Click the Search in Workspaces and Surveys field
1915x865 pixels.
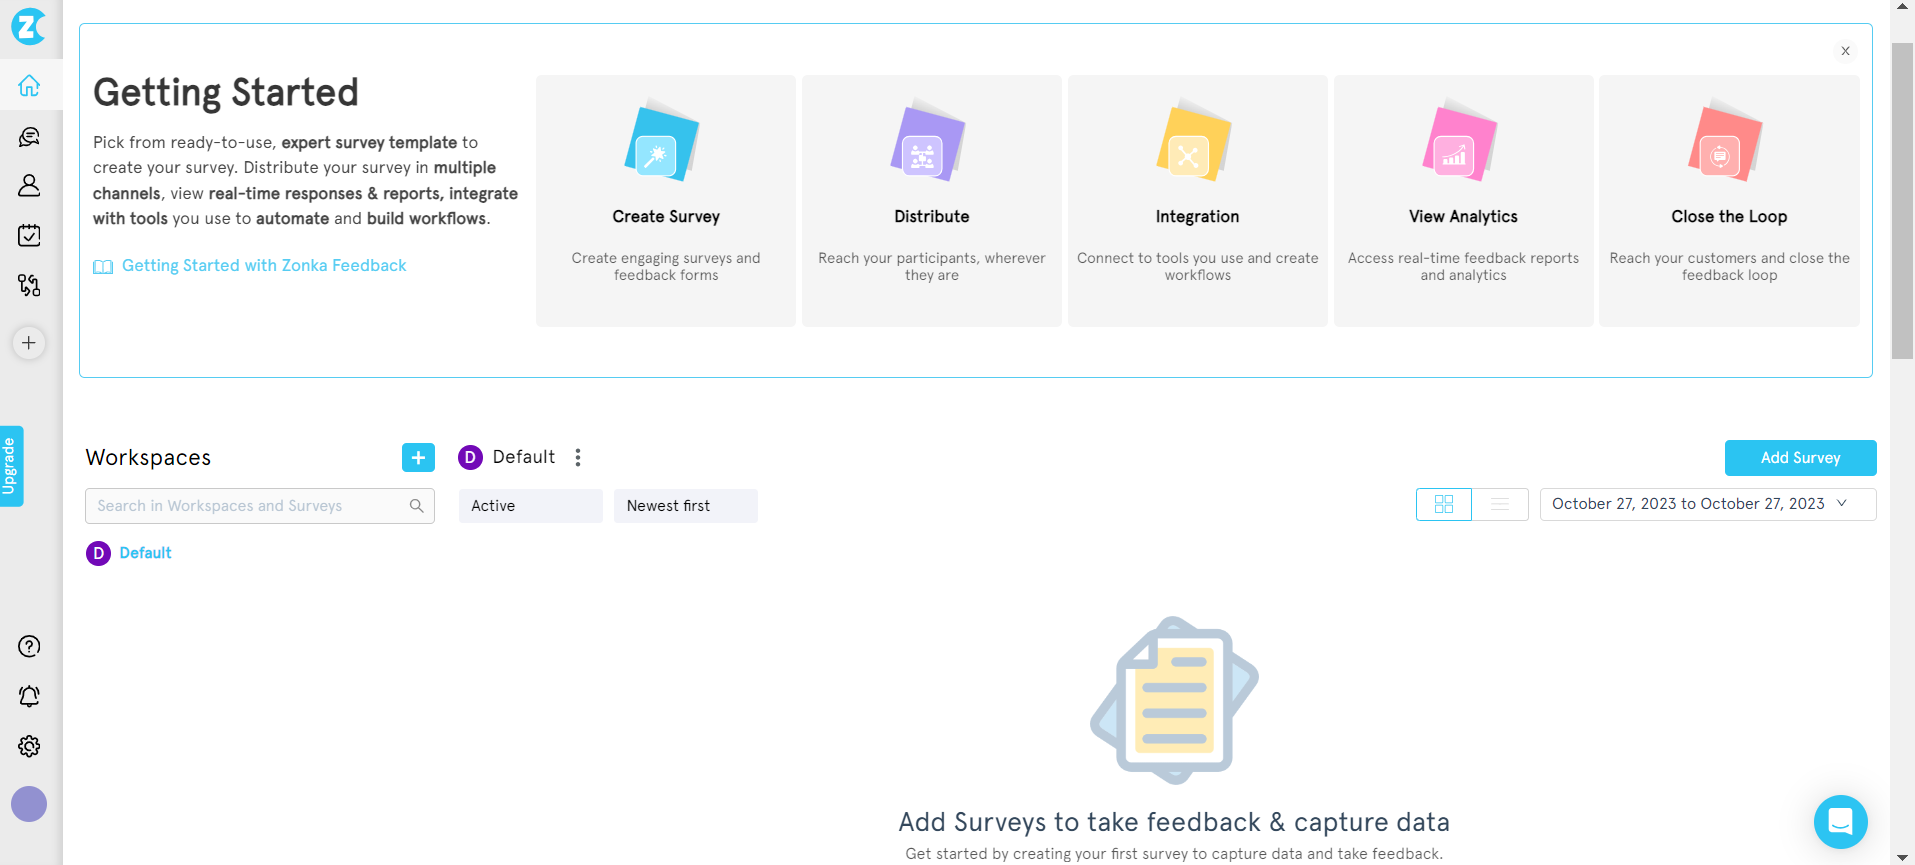[x=250, y=506]
